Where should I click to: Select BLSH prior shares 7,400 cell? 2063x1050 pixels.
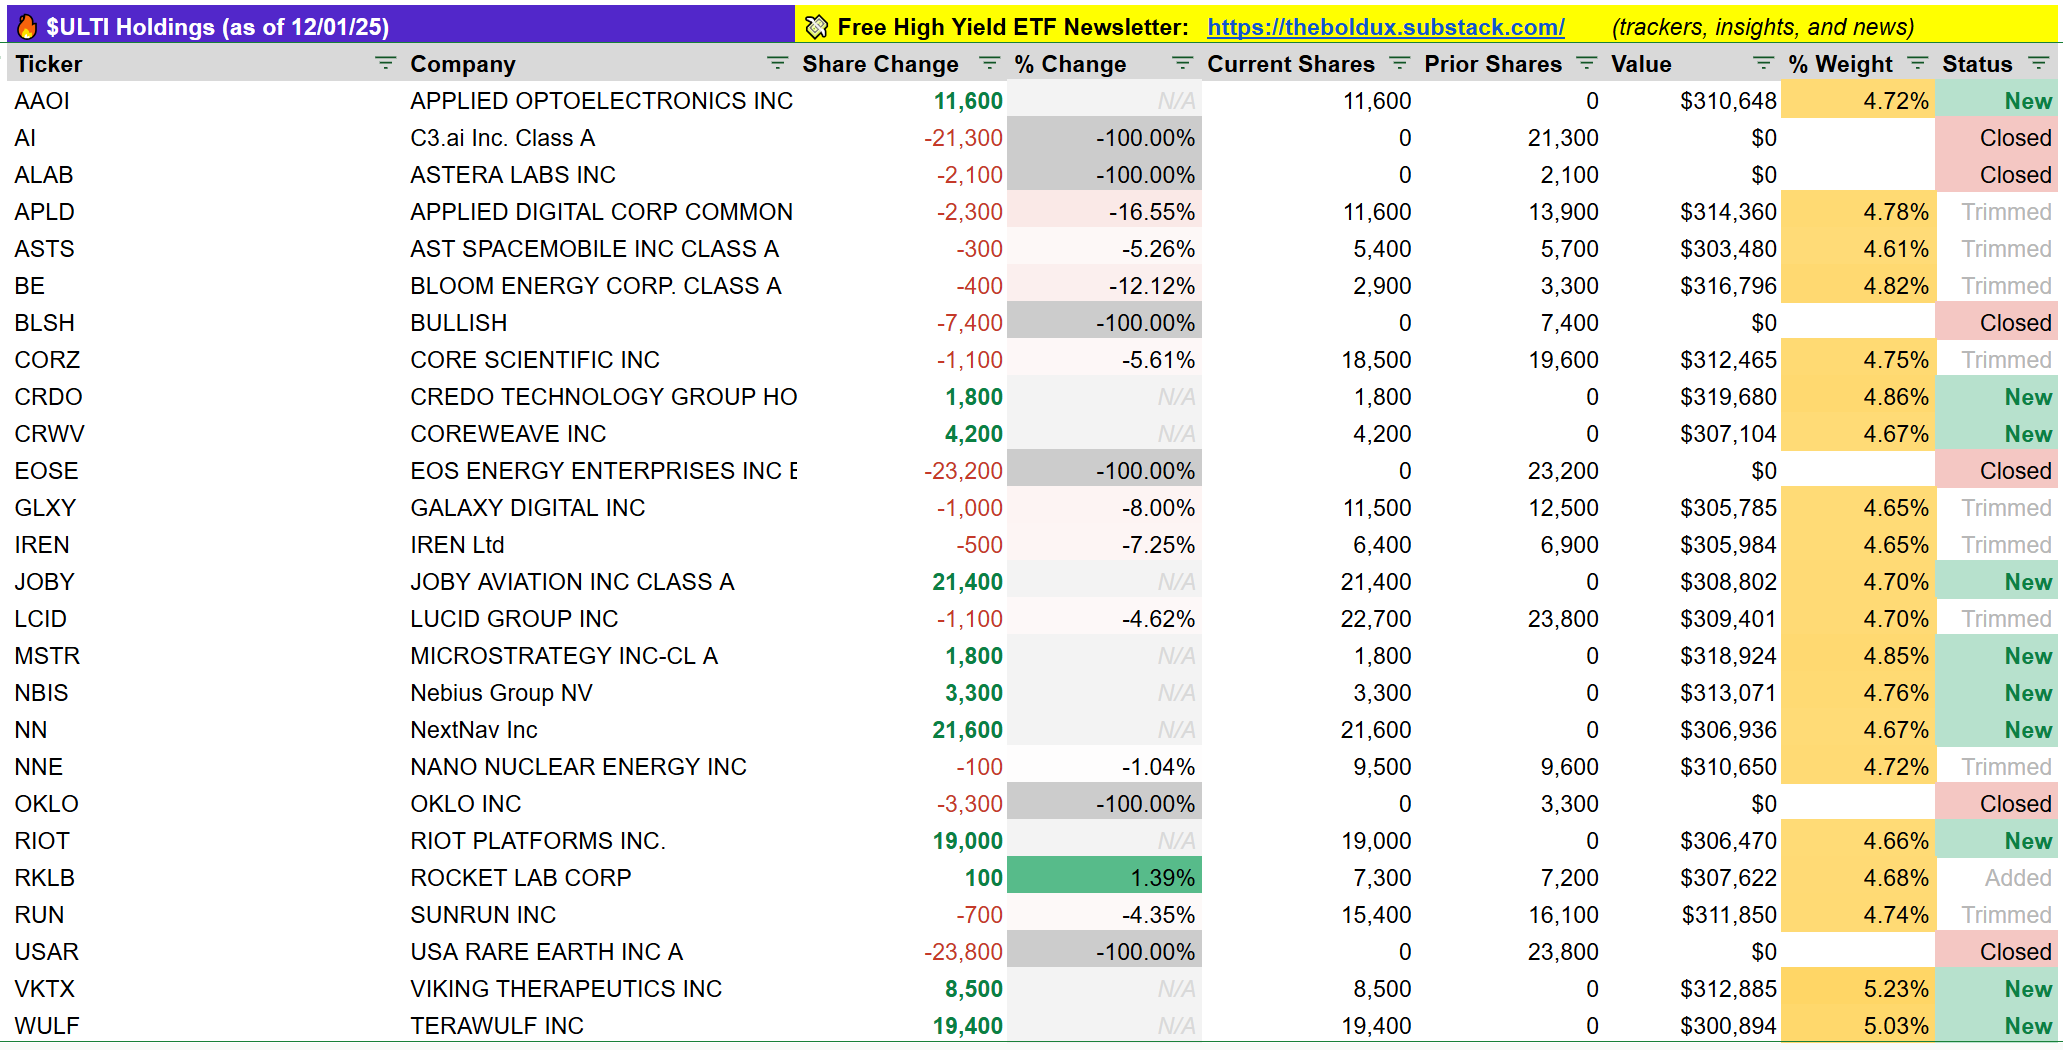[x=1510, y=323]
